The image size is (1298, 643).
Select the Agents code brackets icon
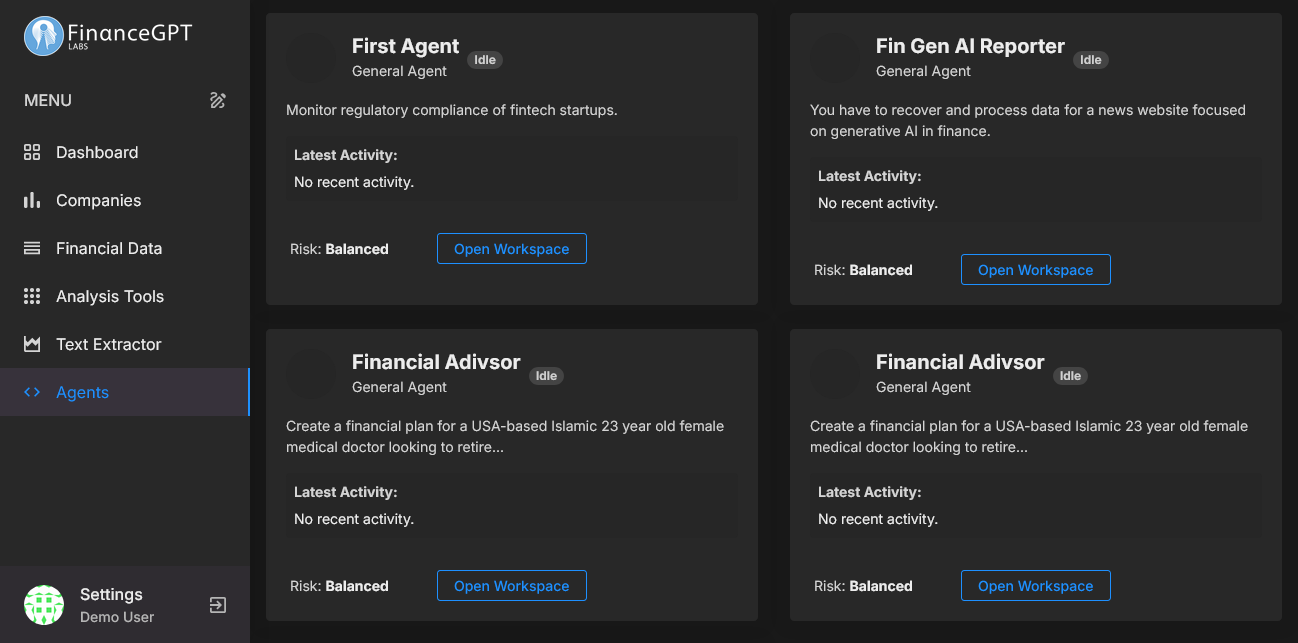coord(31,392)
